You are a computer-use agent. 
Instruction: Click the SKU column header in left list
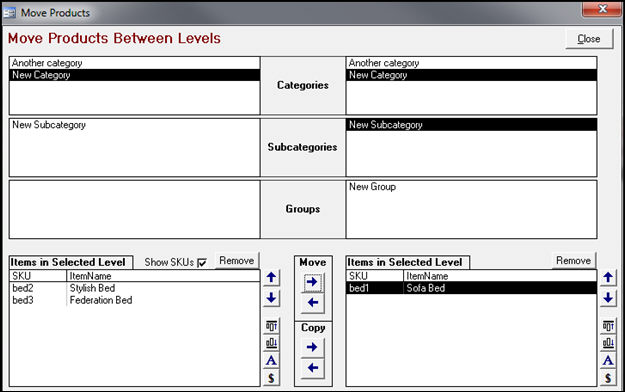[38, 276]
